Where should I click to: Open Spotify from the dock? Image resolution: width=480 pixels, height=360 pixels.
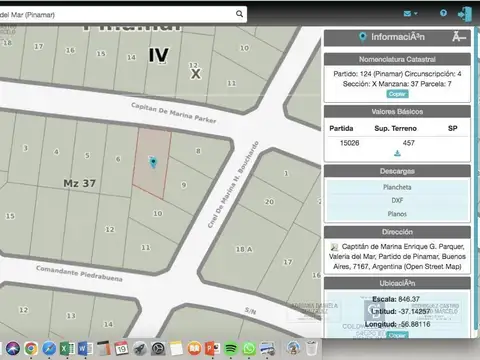tap(231, 349)
